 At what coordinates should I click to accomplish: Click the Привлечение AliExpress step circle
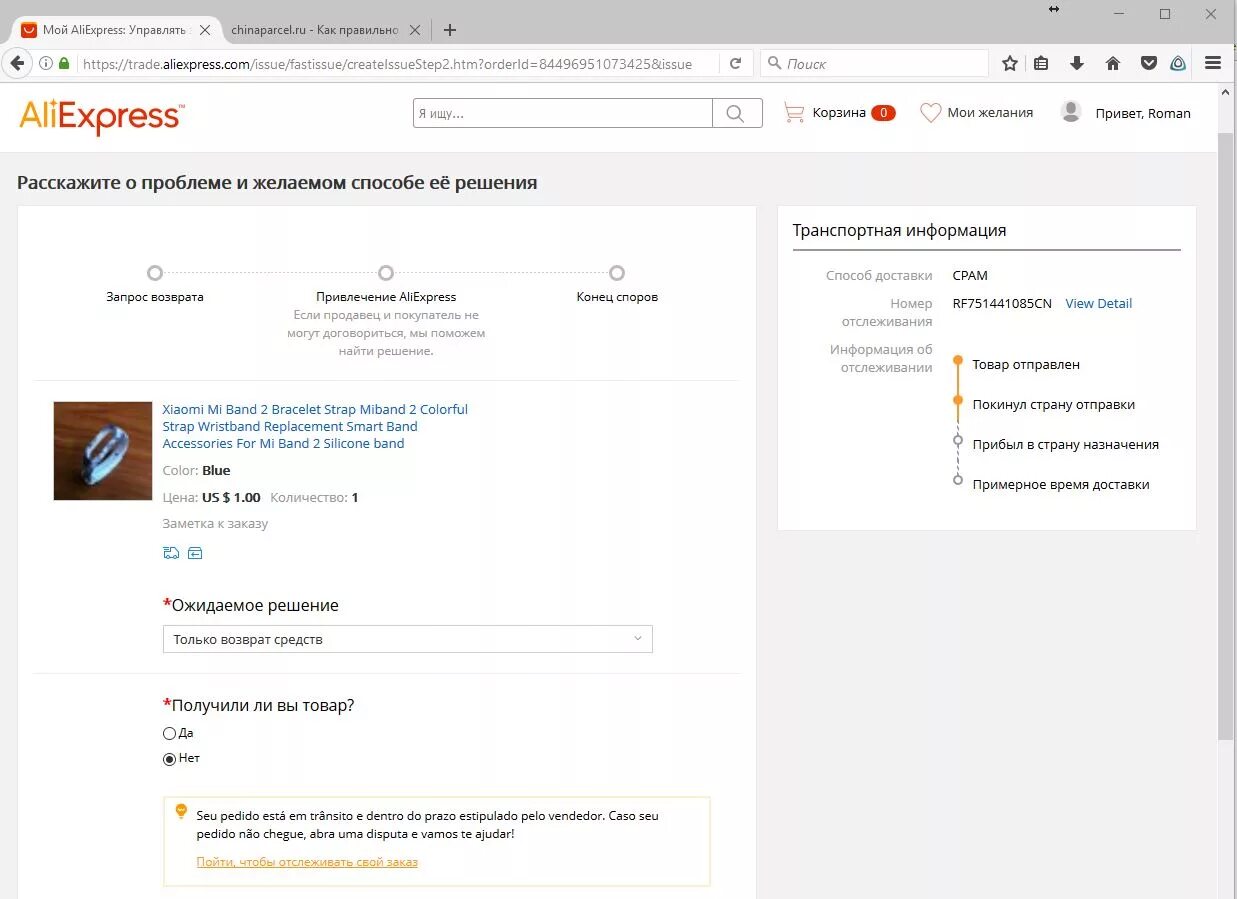tap(386, 273)
